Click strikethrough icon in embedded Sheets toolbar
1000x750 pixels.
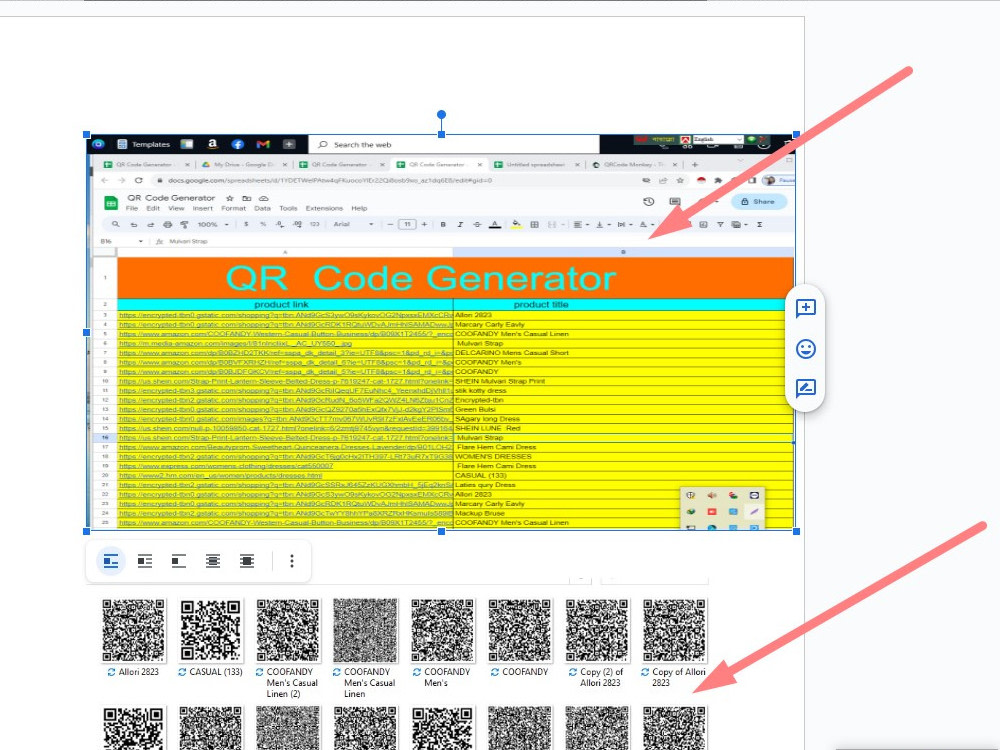pos(477,224)
